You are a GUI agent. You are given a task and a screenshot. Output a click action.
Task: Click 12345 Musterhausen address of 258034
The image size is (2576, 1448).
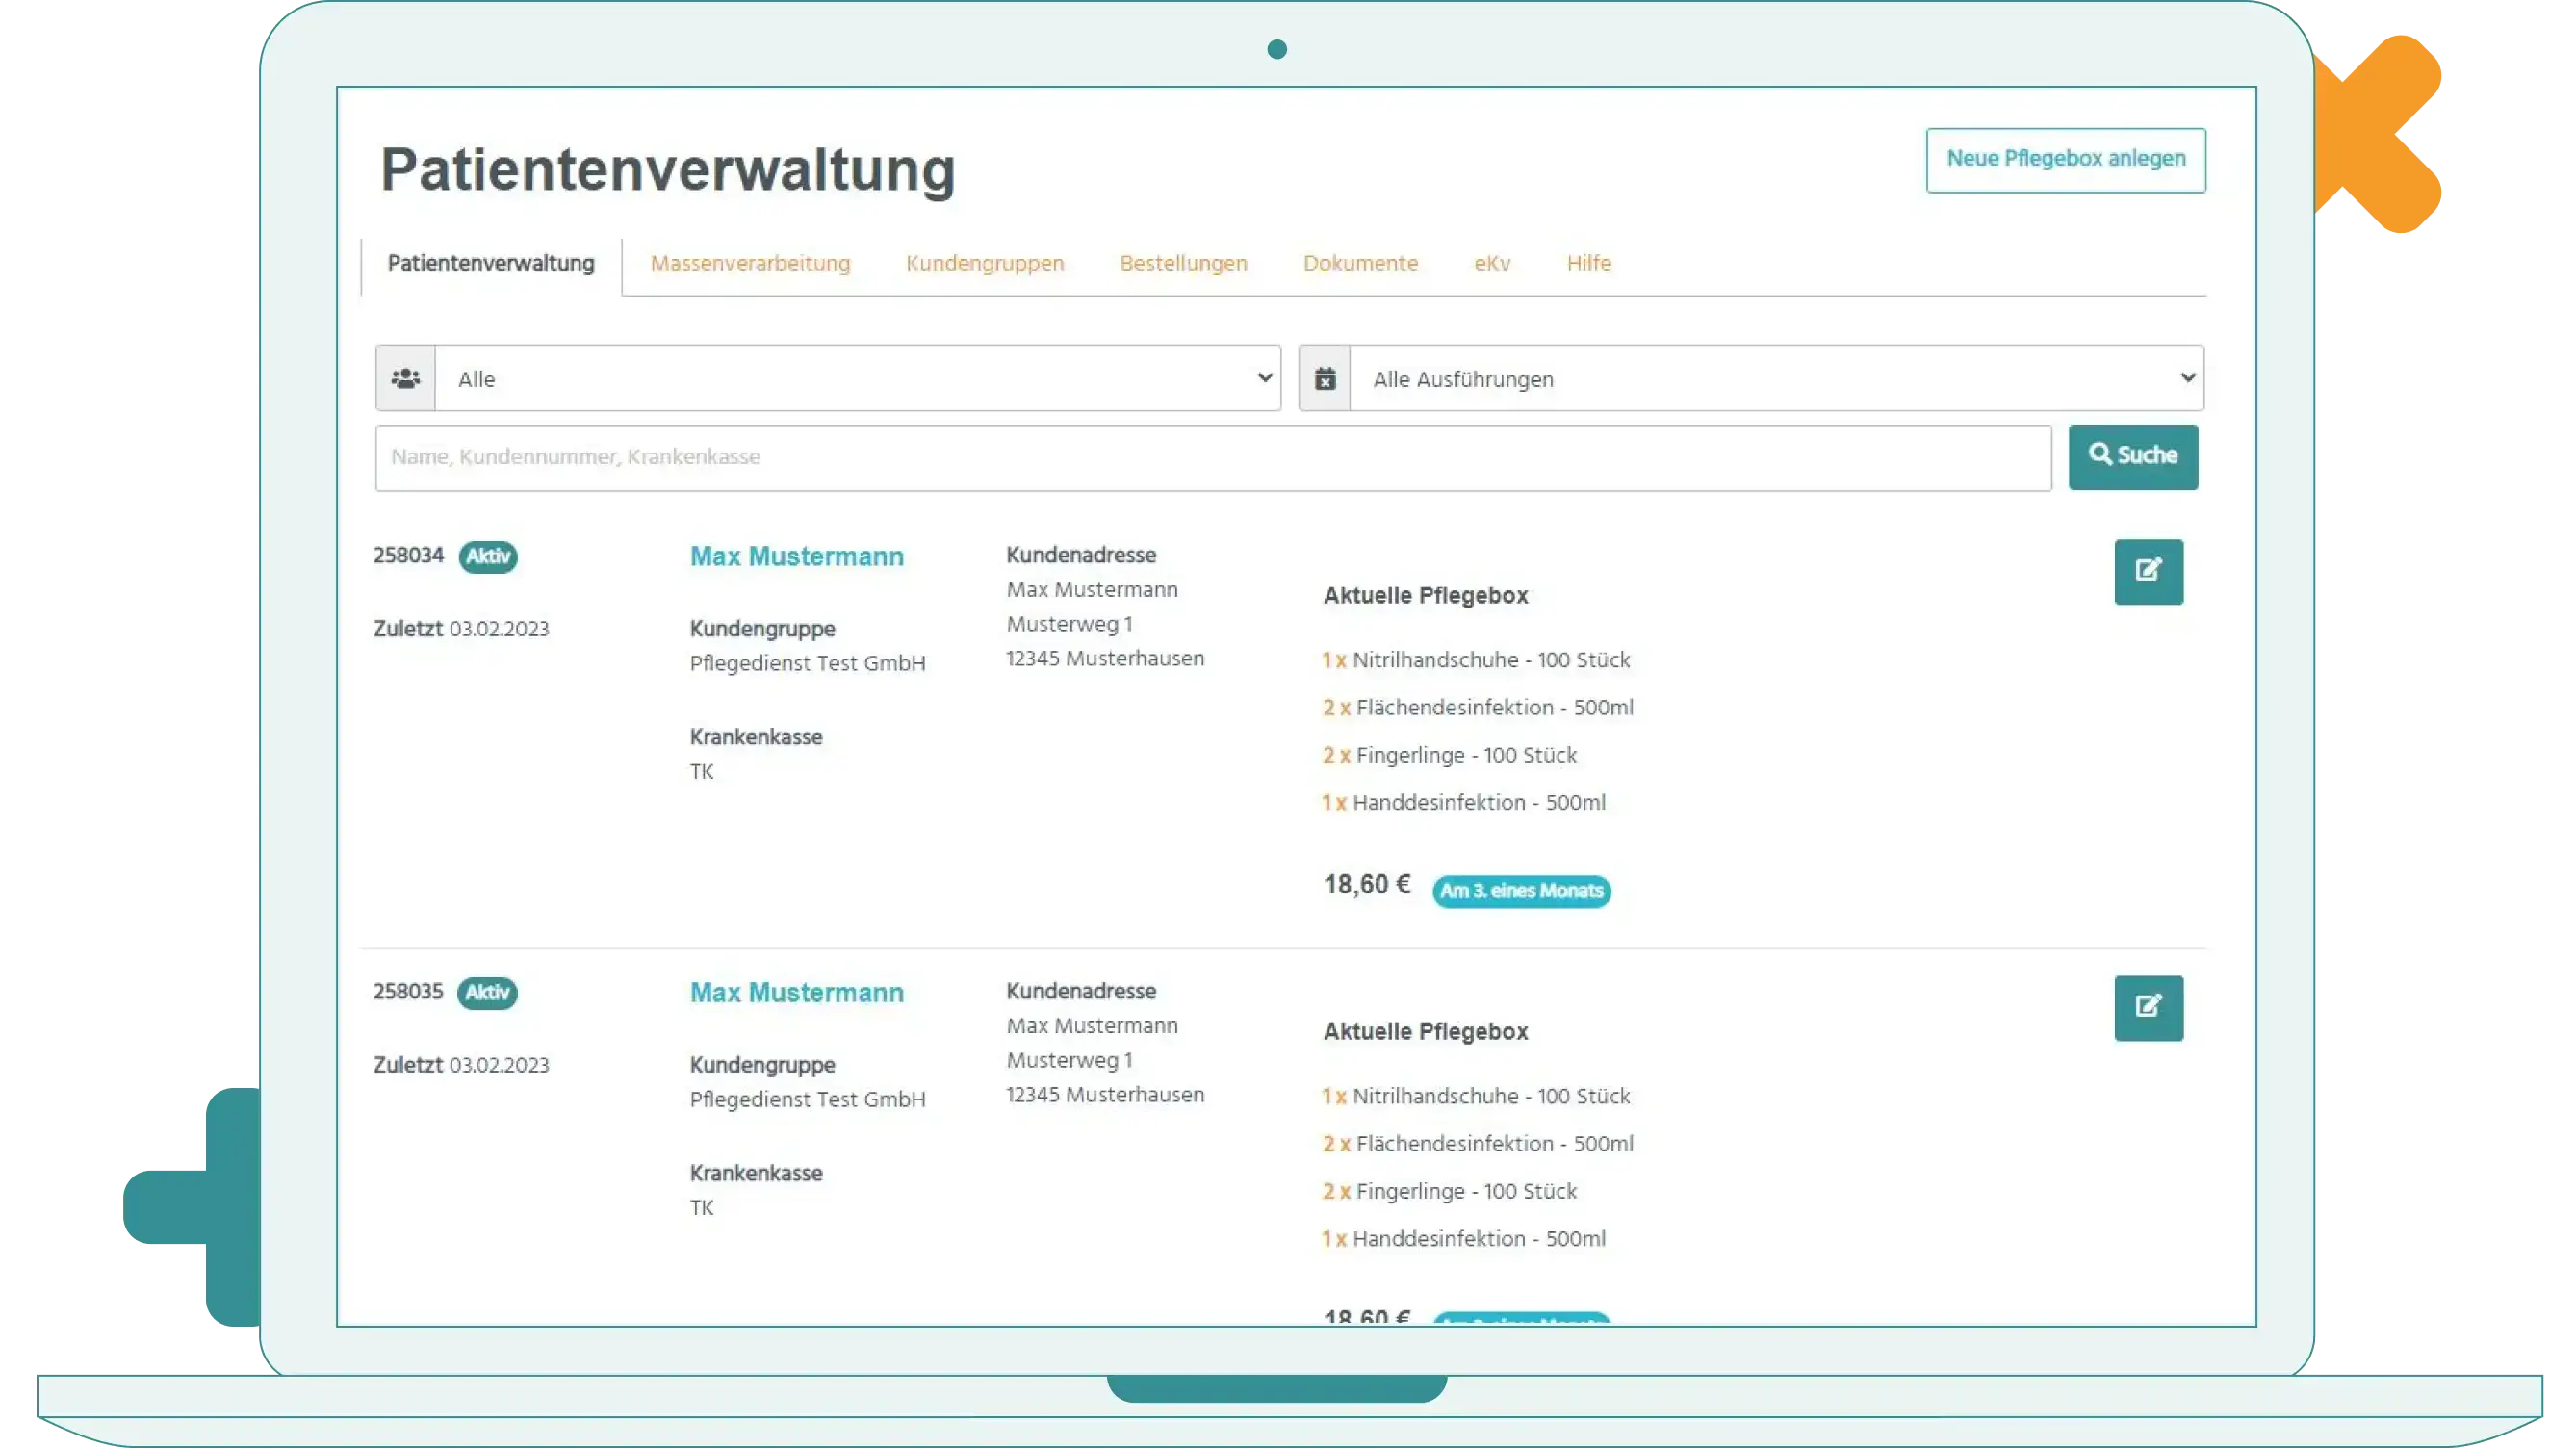coord(1105,659)
